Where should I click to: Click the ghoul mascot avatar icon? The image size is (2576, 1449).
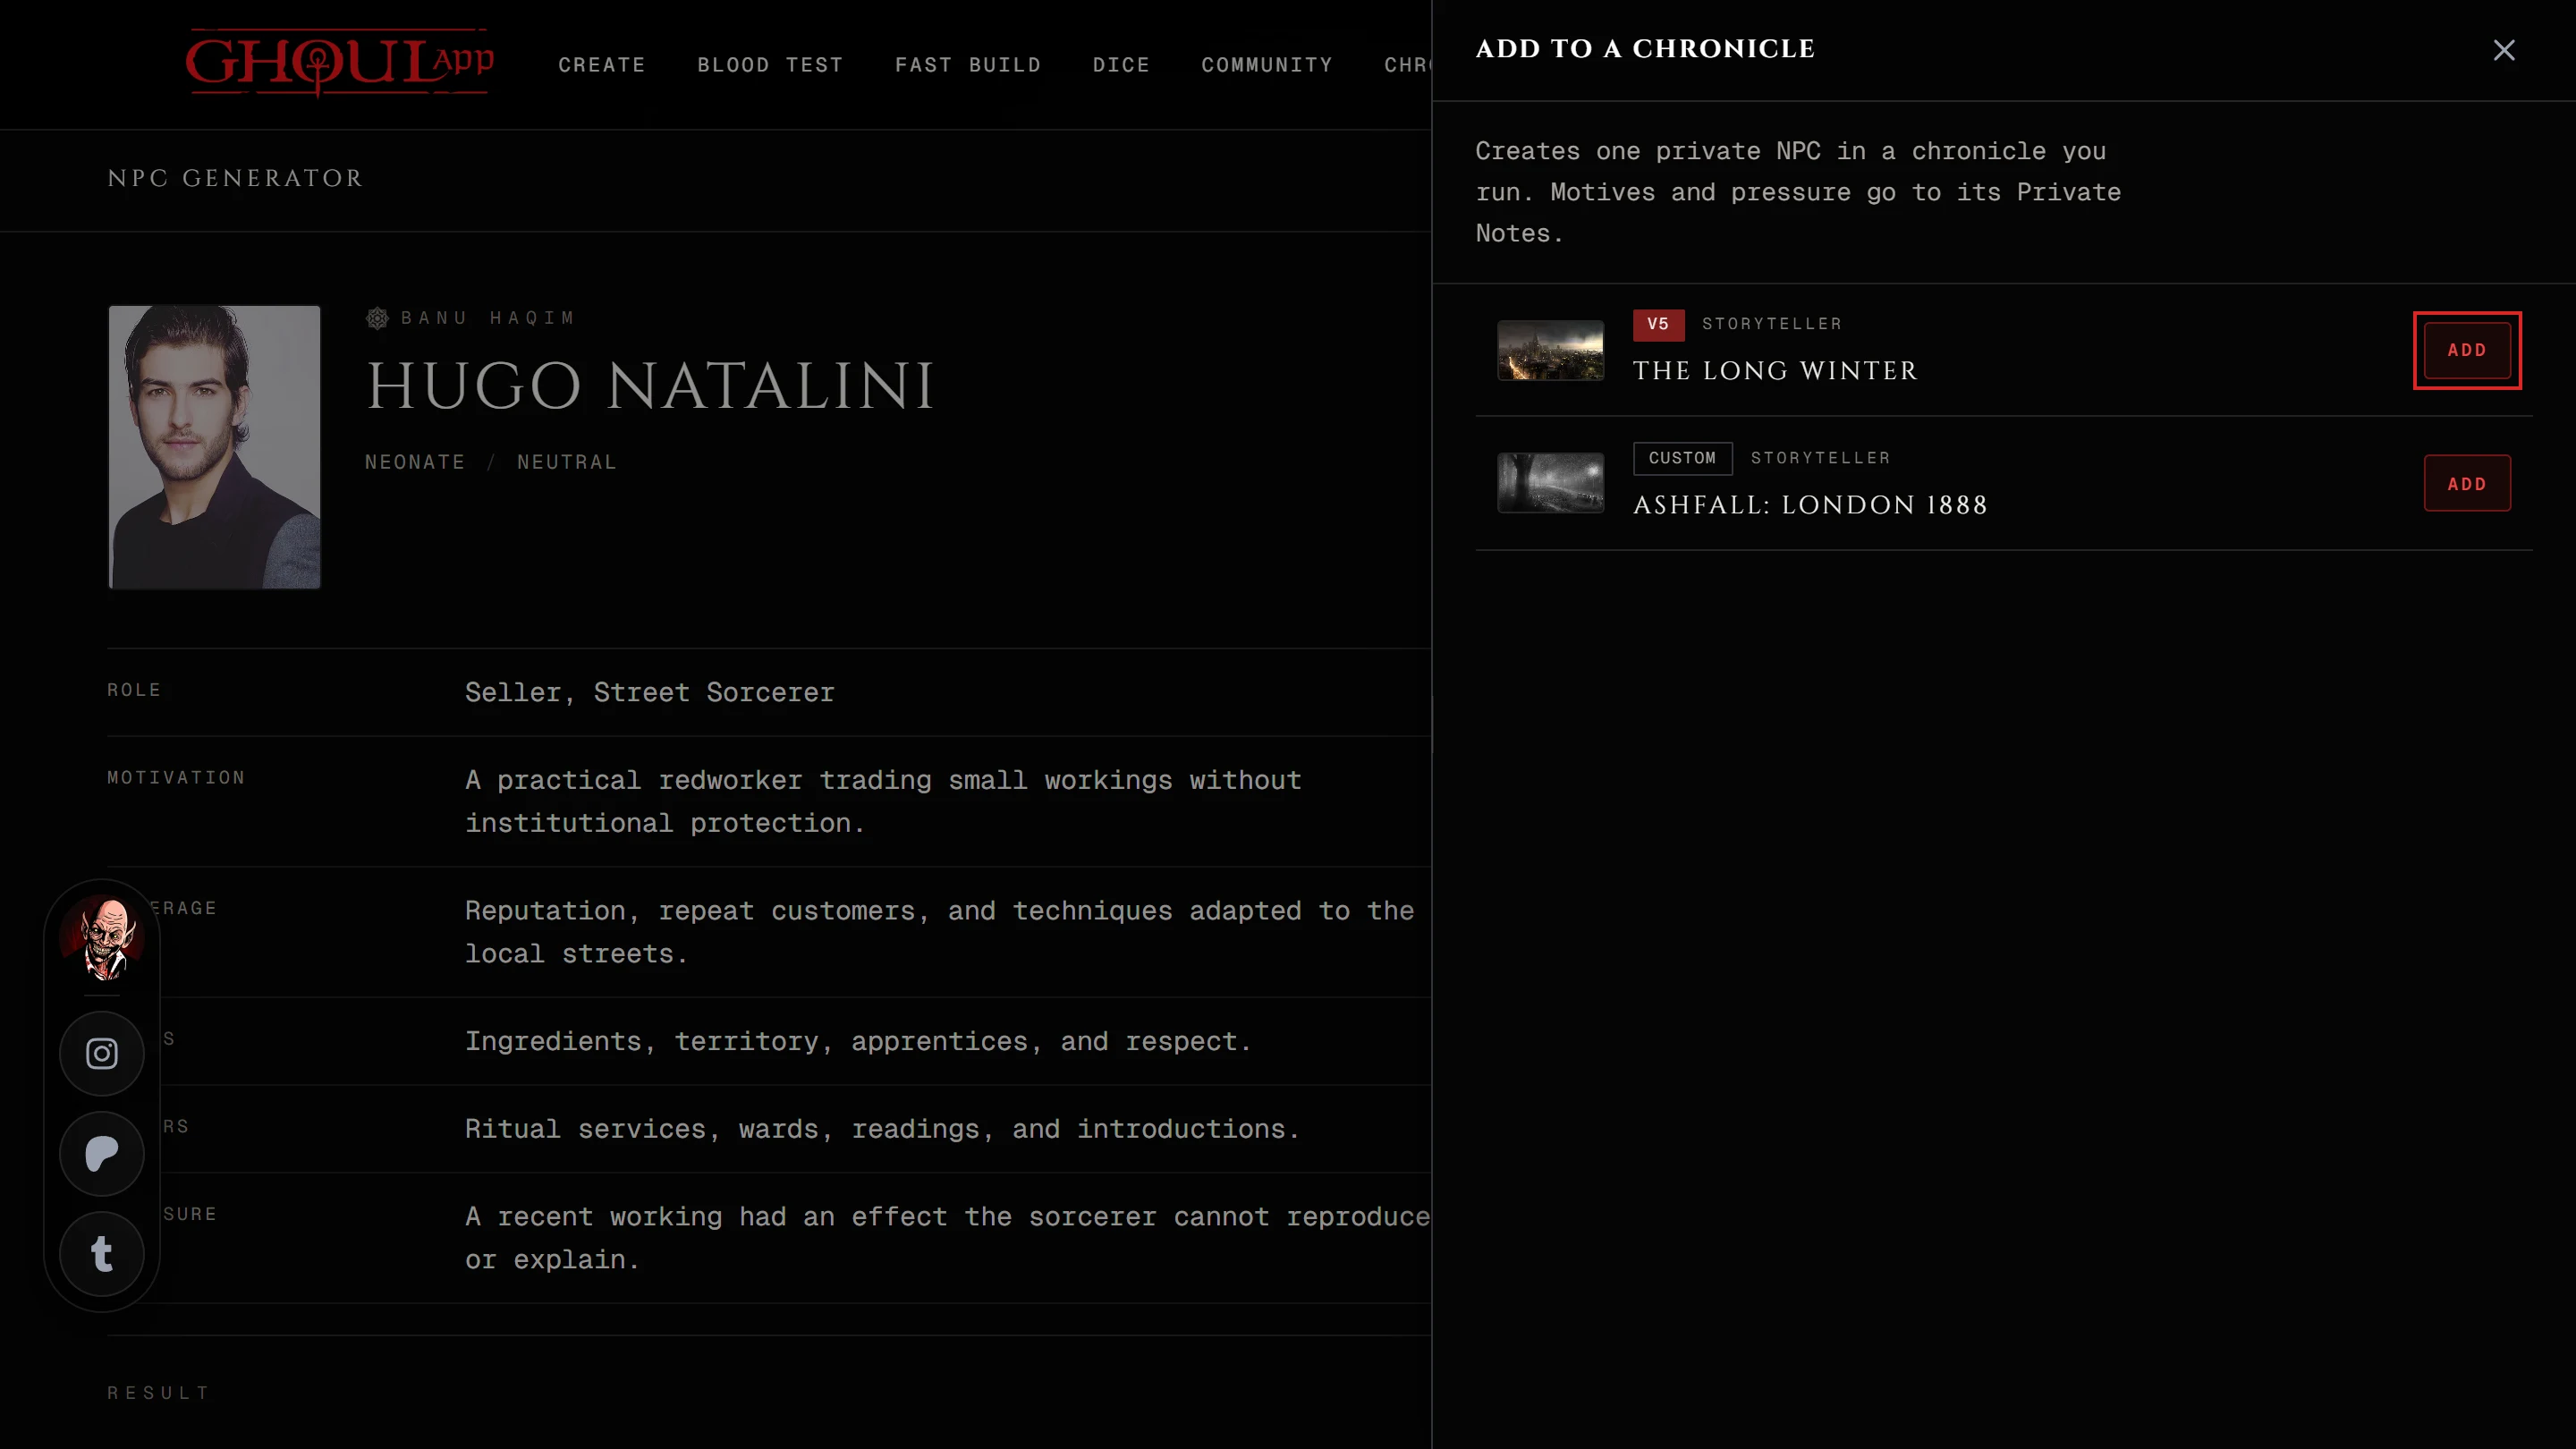pos(102,938)
